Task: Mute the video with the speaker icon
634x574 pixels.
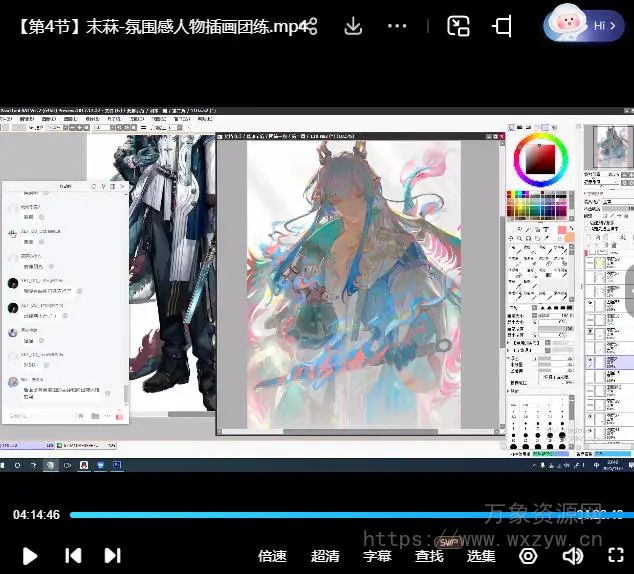Action: click(573, 555)
